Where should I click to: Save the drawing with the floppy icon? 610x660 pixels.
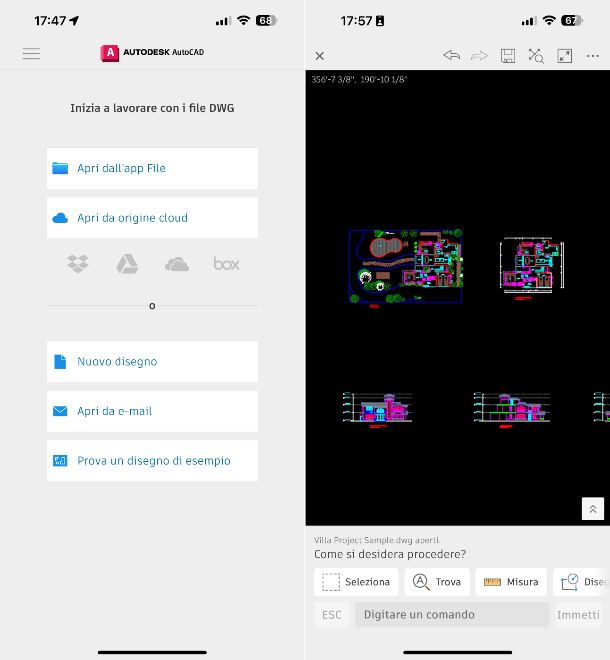508,56
